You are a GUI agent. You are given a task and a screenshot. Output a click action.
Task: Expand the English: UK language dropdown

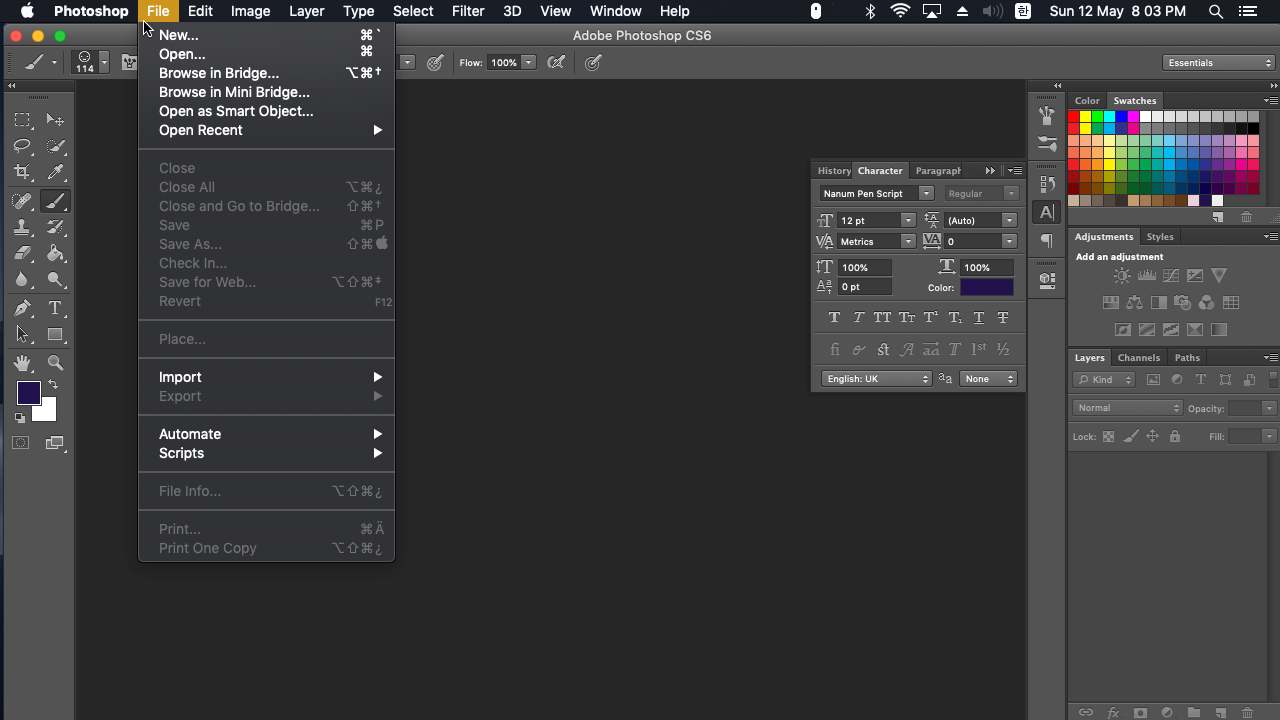click(877, 379)
